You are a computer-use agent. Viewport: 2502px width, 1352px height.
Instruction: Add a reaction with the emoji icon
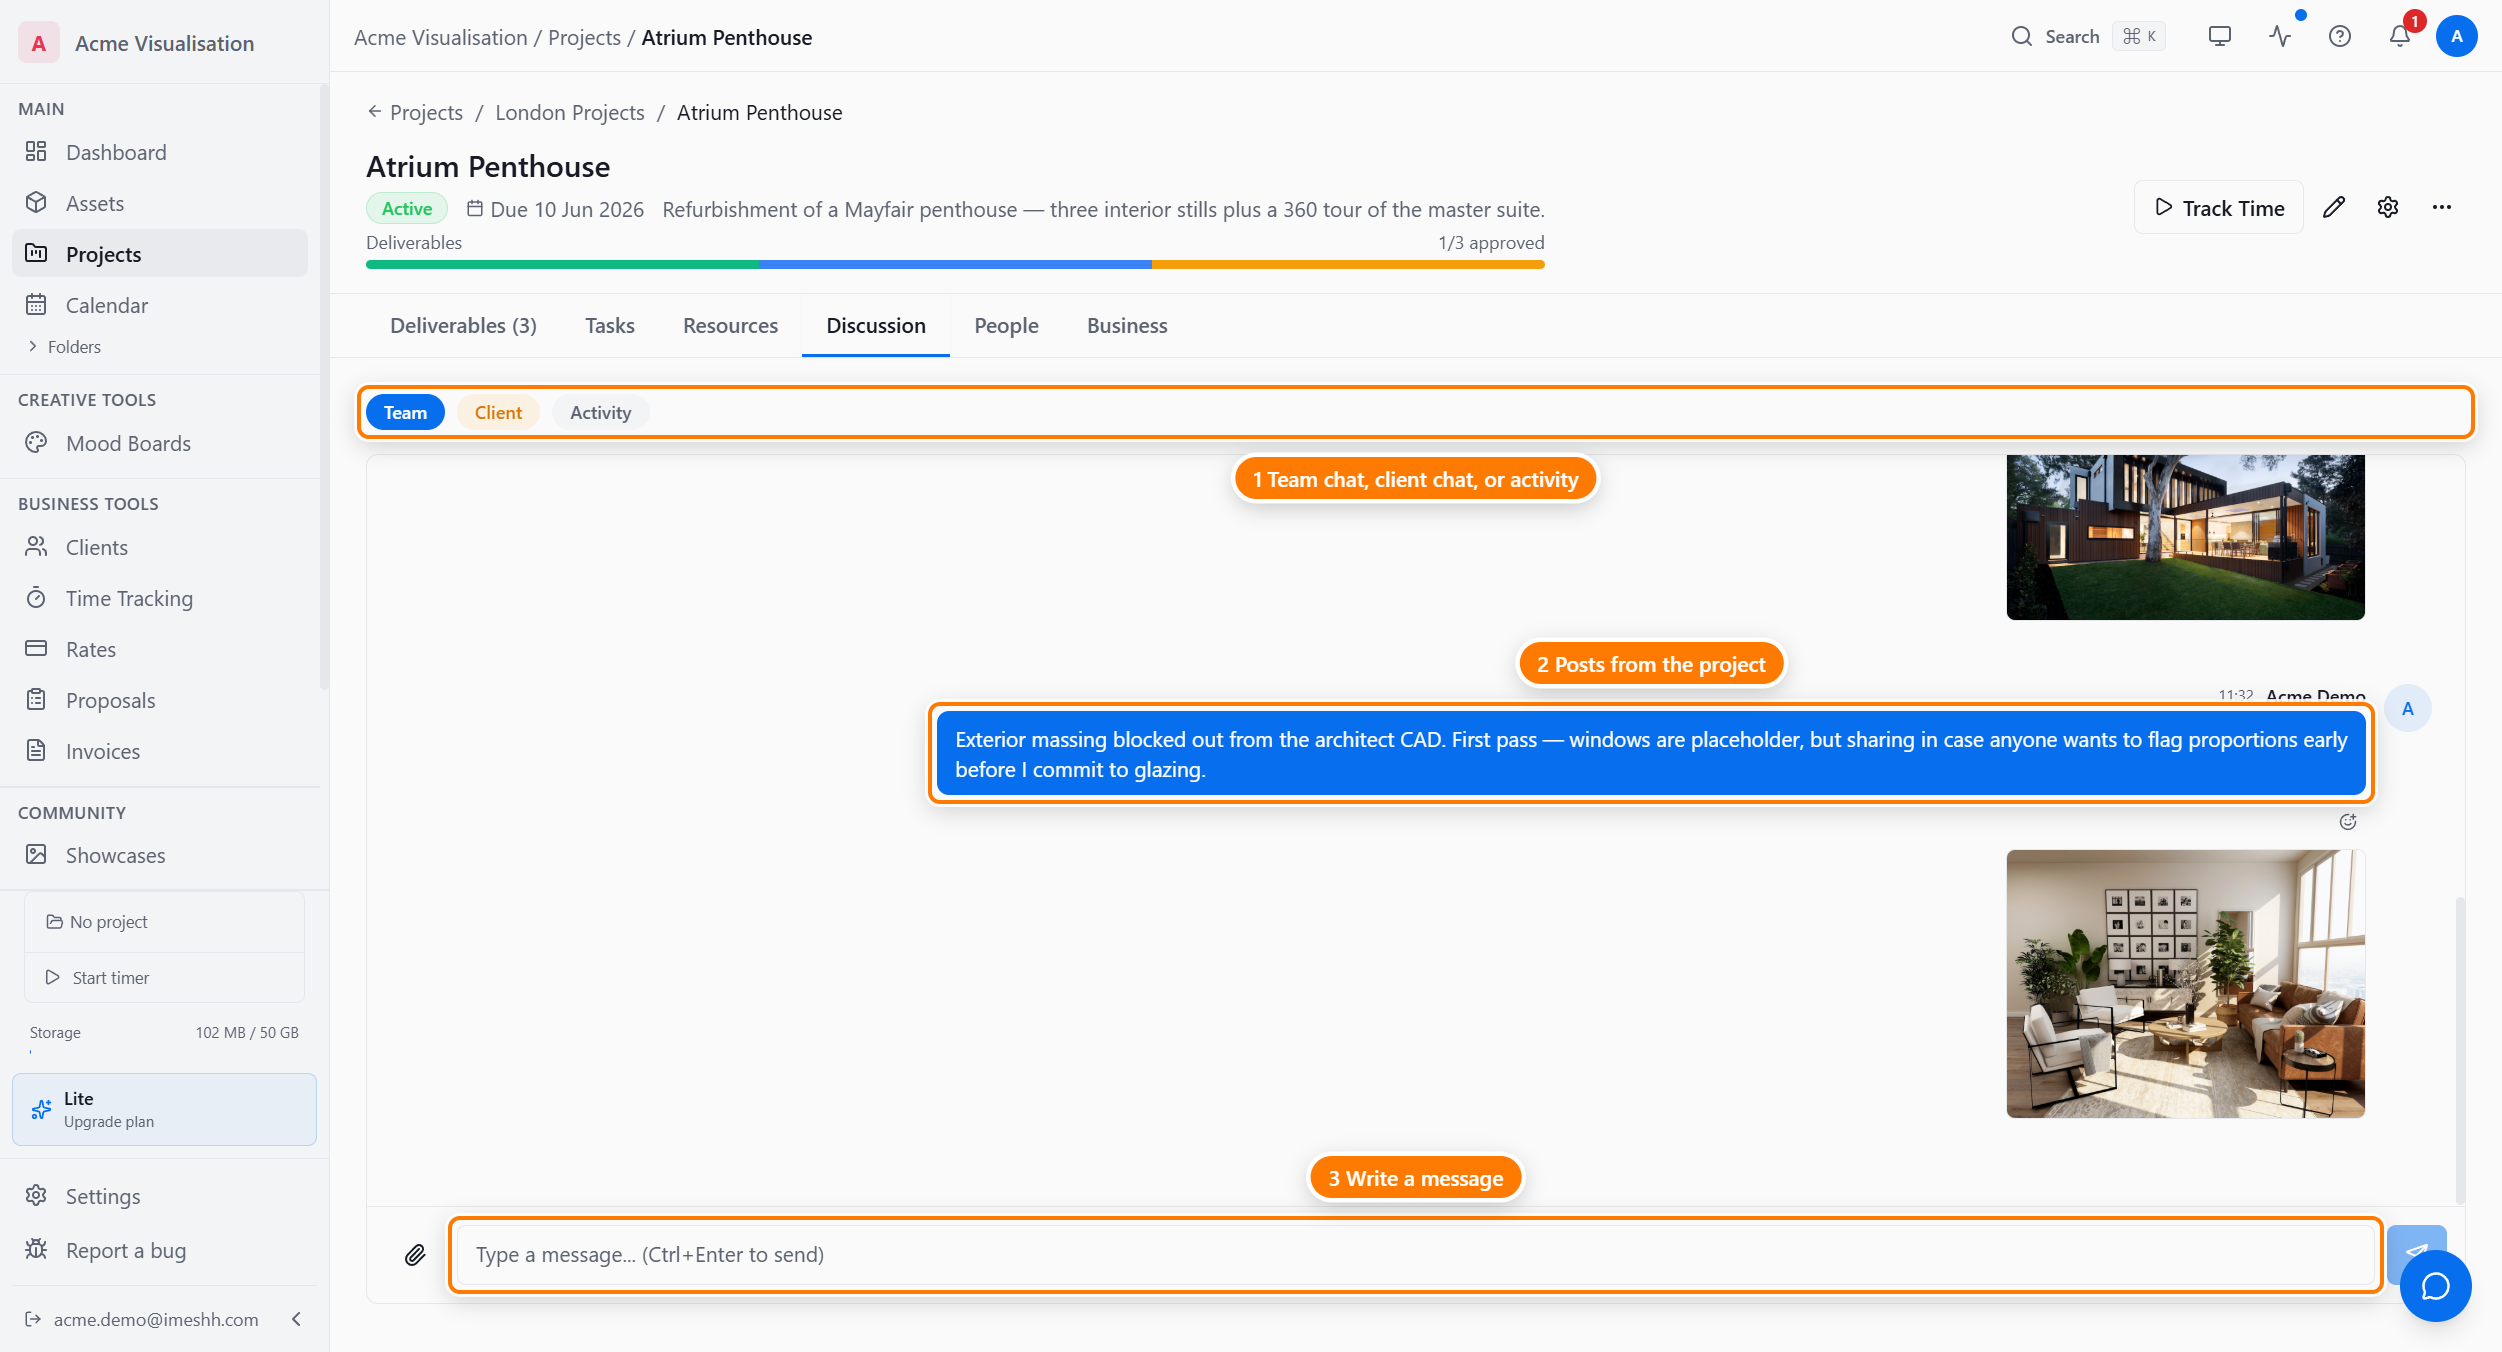pos(2348,822)
